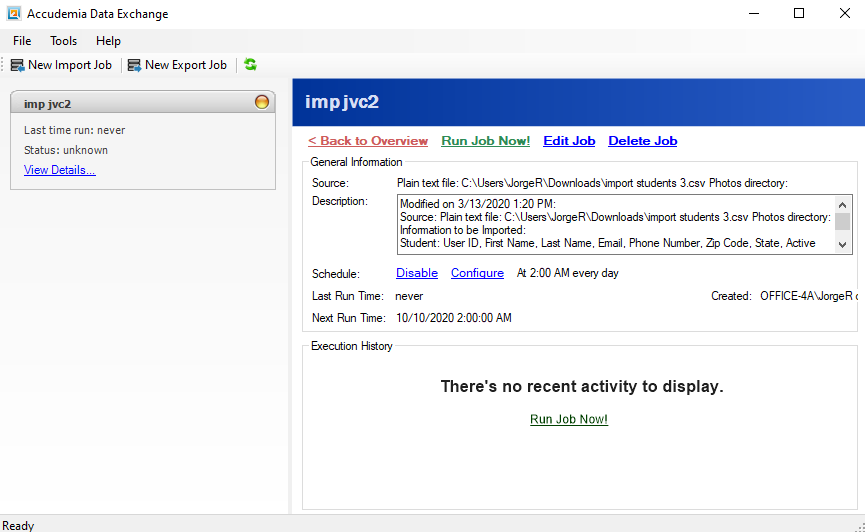The image size is (865, 532).
Task: Click the imp jvc2 blue banner title
Action: tap(342, 102)
